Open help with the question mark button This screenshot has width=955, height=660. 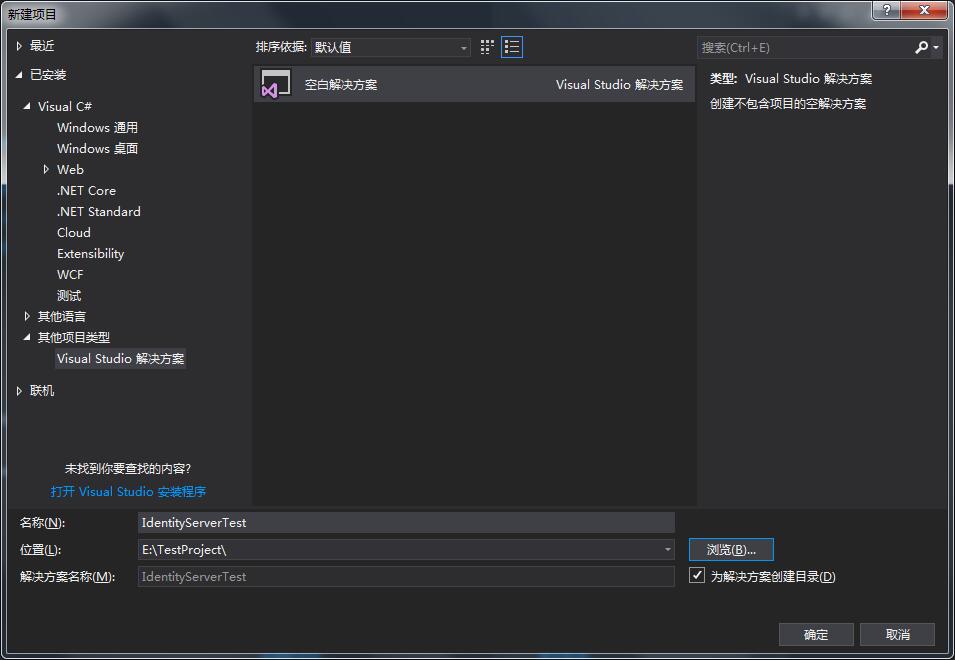[887, 10]
